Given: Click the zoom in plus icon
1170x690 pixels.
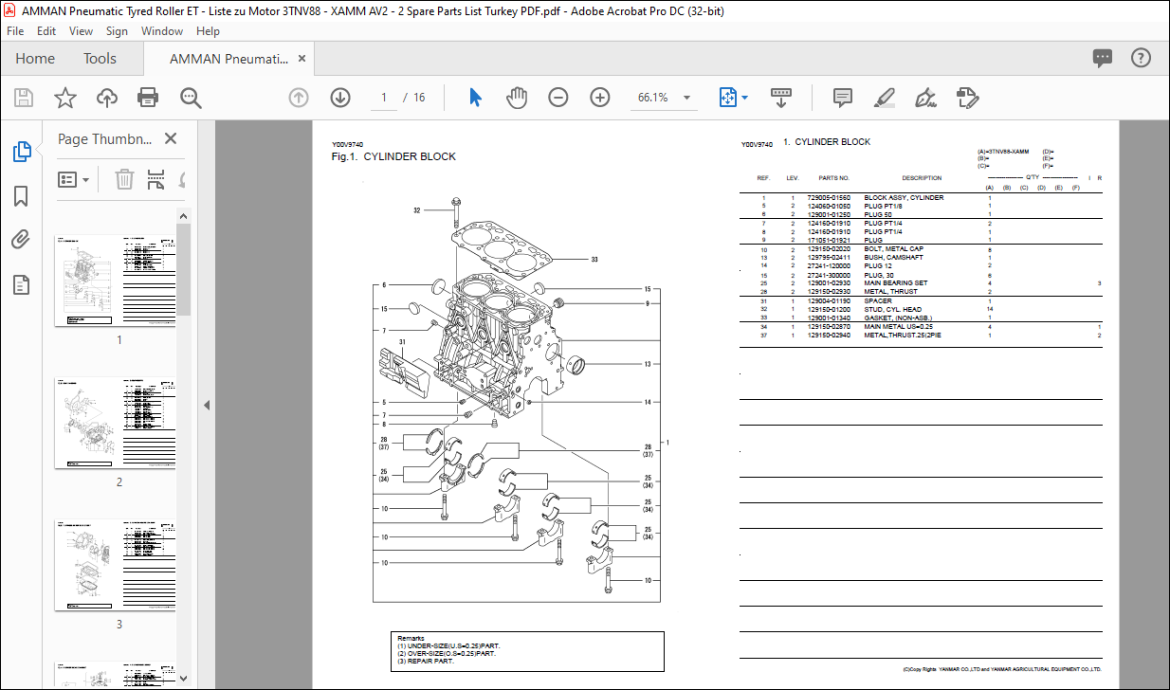Looking at the screenshot, I should 600,98.
